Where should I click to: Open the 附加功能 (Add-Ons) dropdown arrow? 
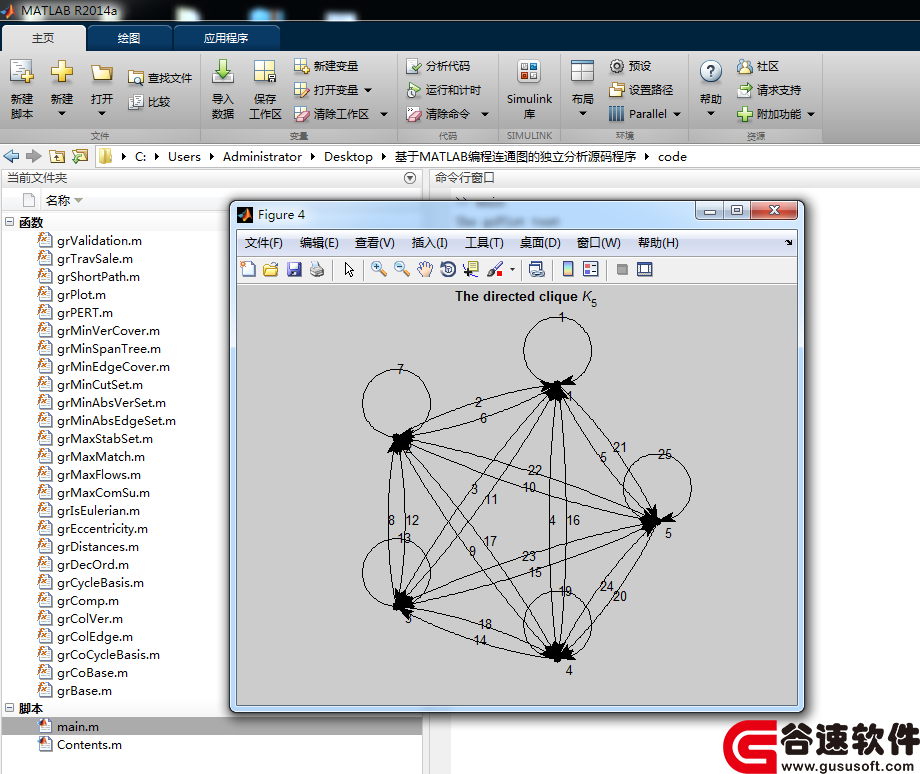click(811, 114)
